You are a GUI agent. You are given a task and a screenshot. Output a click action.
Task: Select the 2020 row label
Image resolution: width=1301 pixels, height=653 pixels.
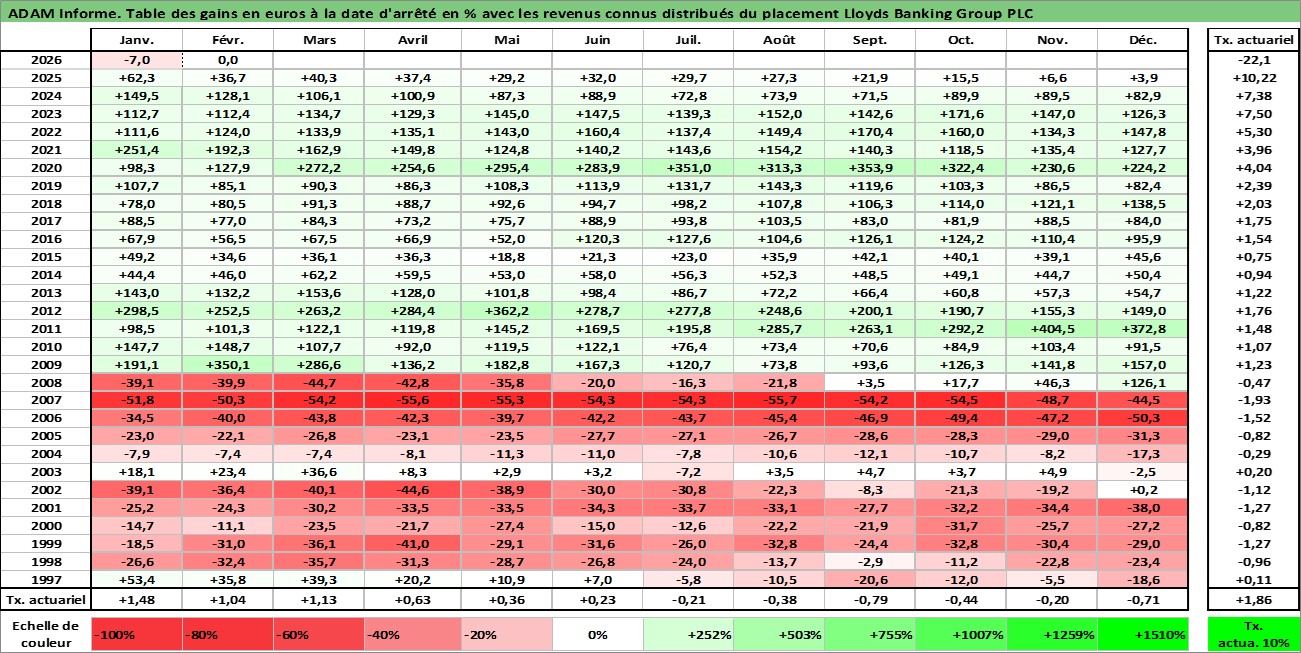click(45, 168)
